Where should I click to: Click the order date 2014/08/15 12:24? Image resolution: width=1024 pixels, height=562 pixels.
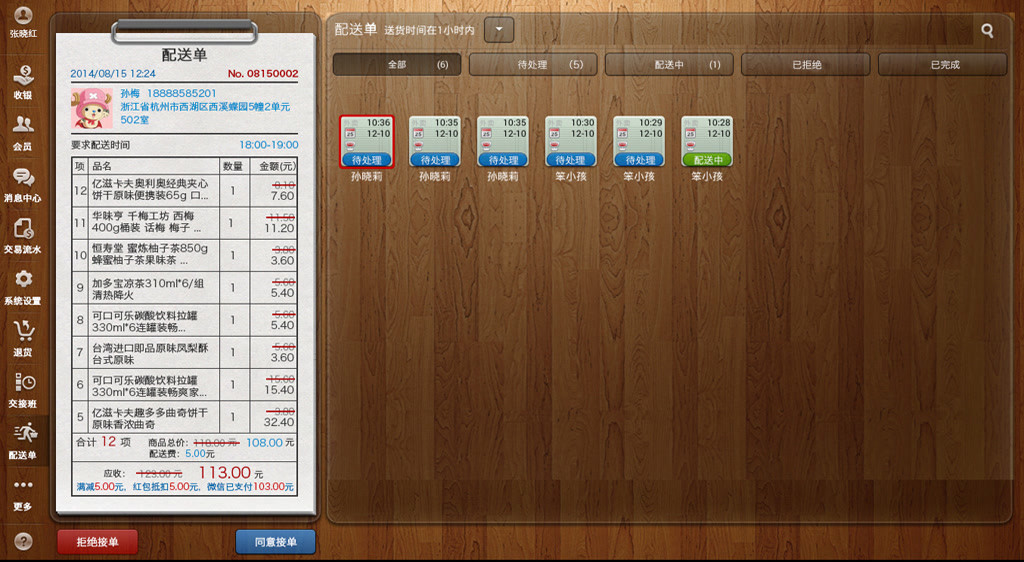pos(113,74)
